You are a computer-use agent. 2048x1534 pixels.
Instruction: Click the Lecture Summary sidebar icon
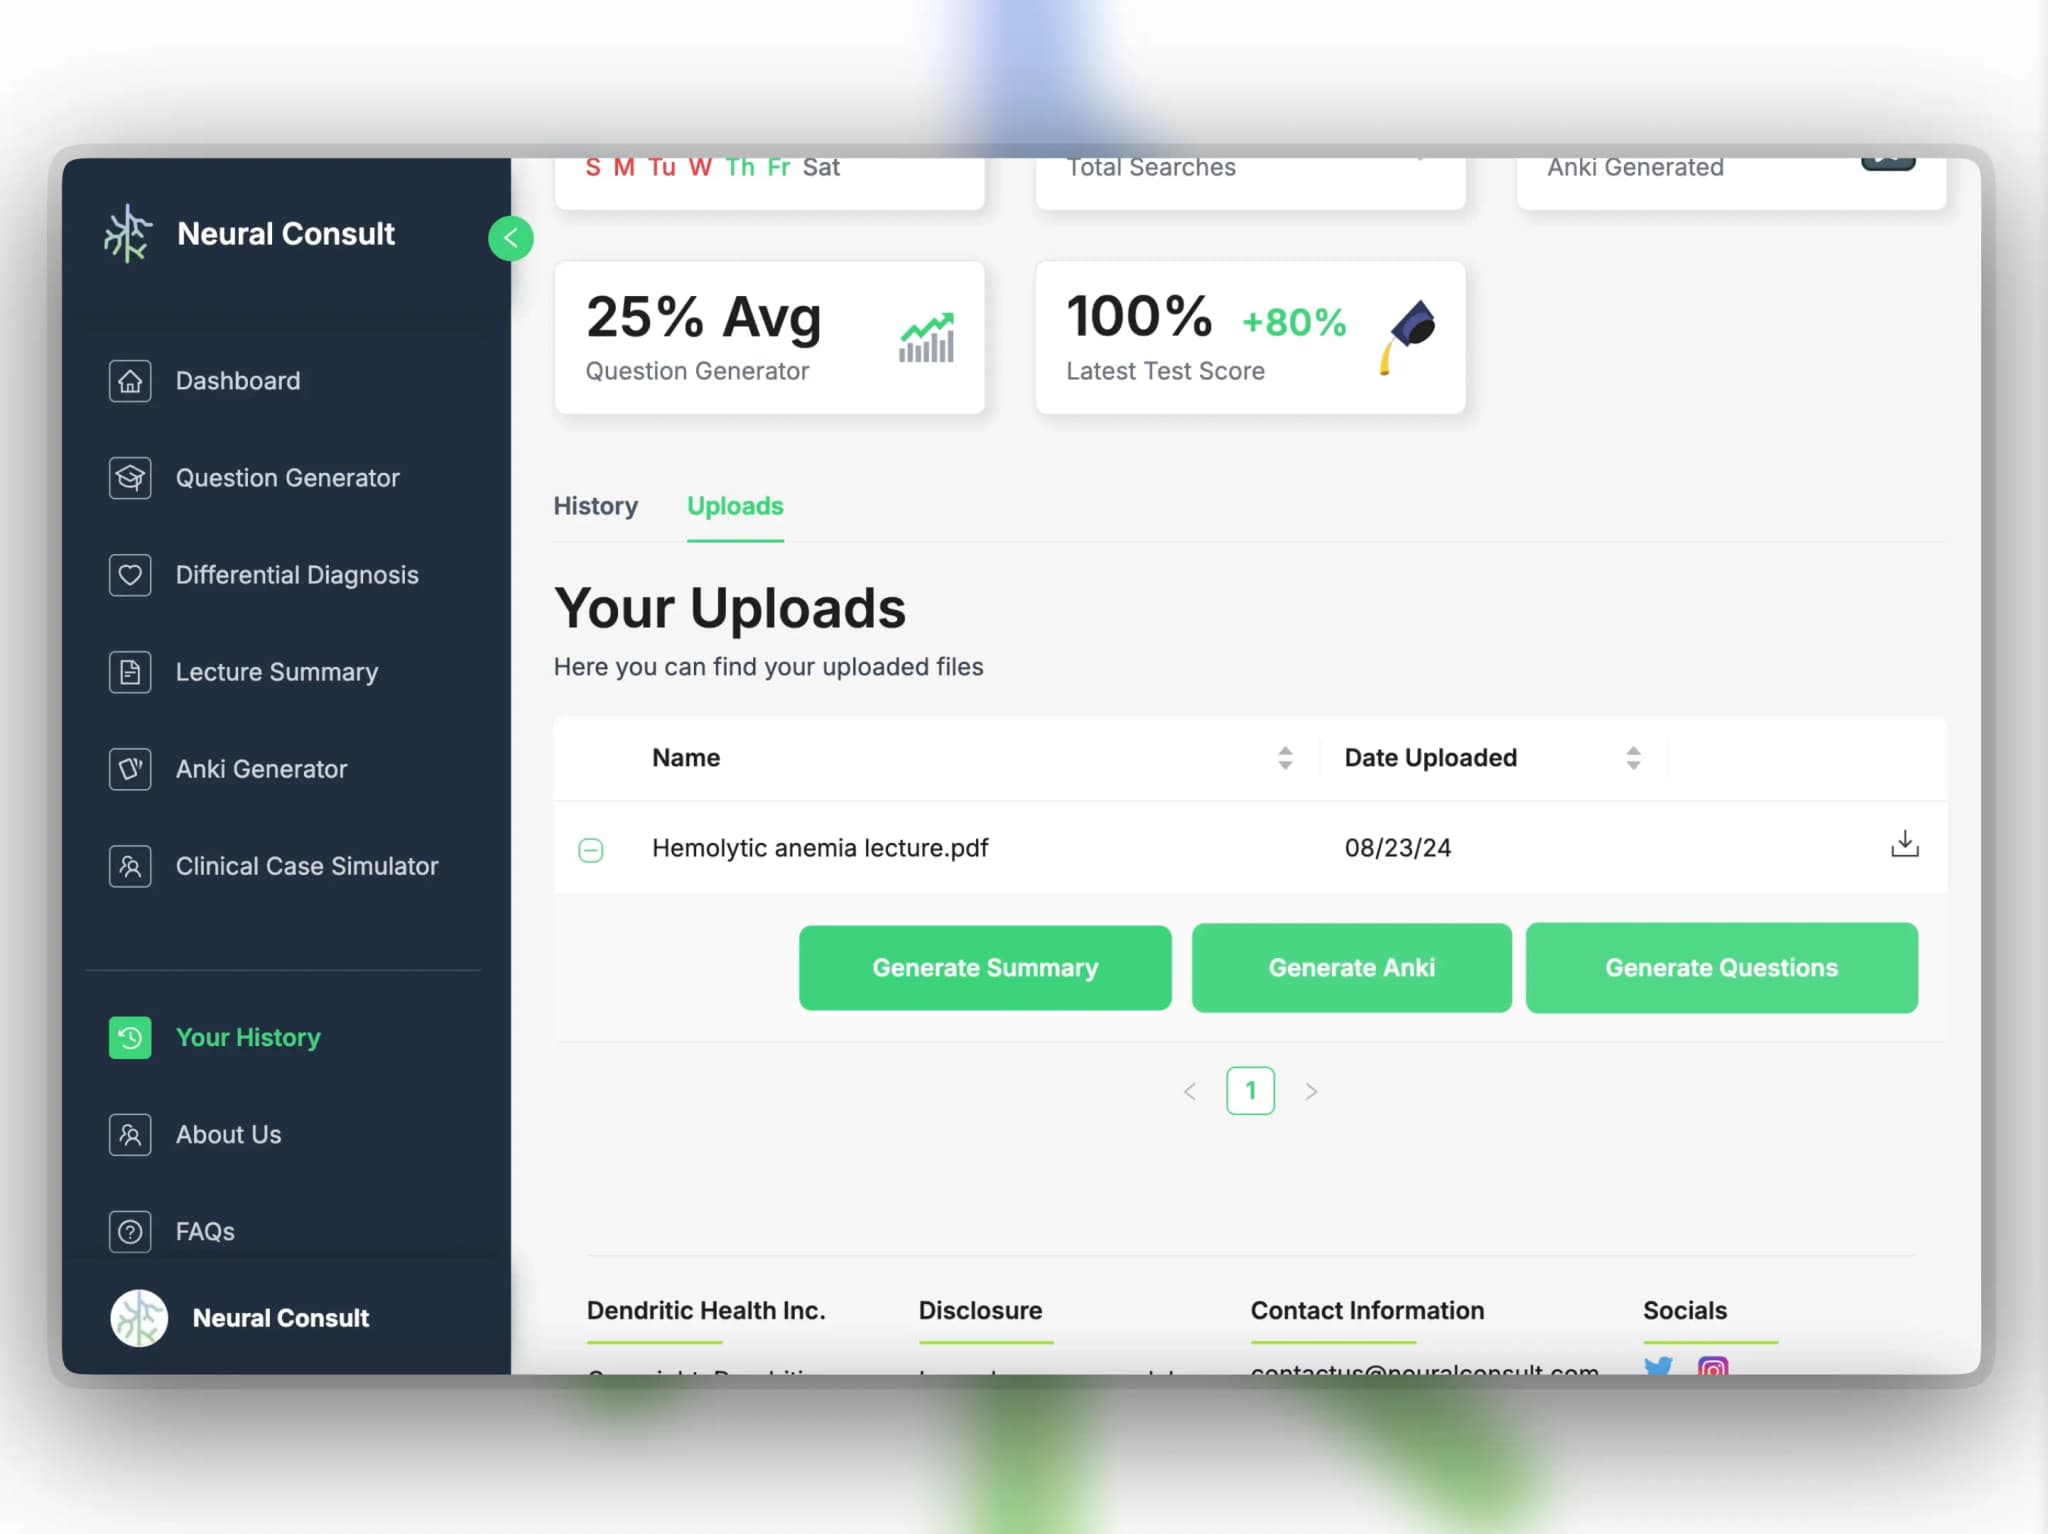tap(127, 670)
